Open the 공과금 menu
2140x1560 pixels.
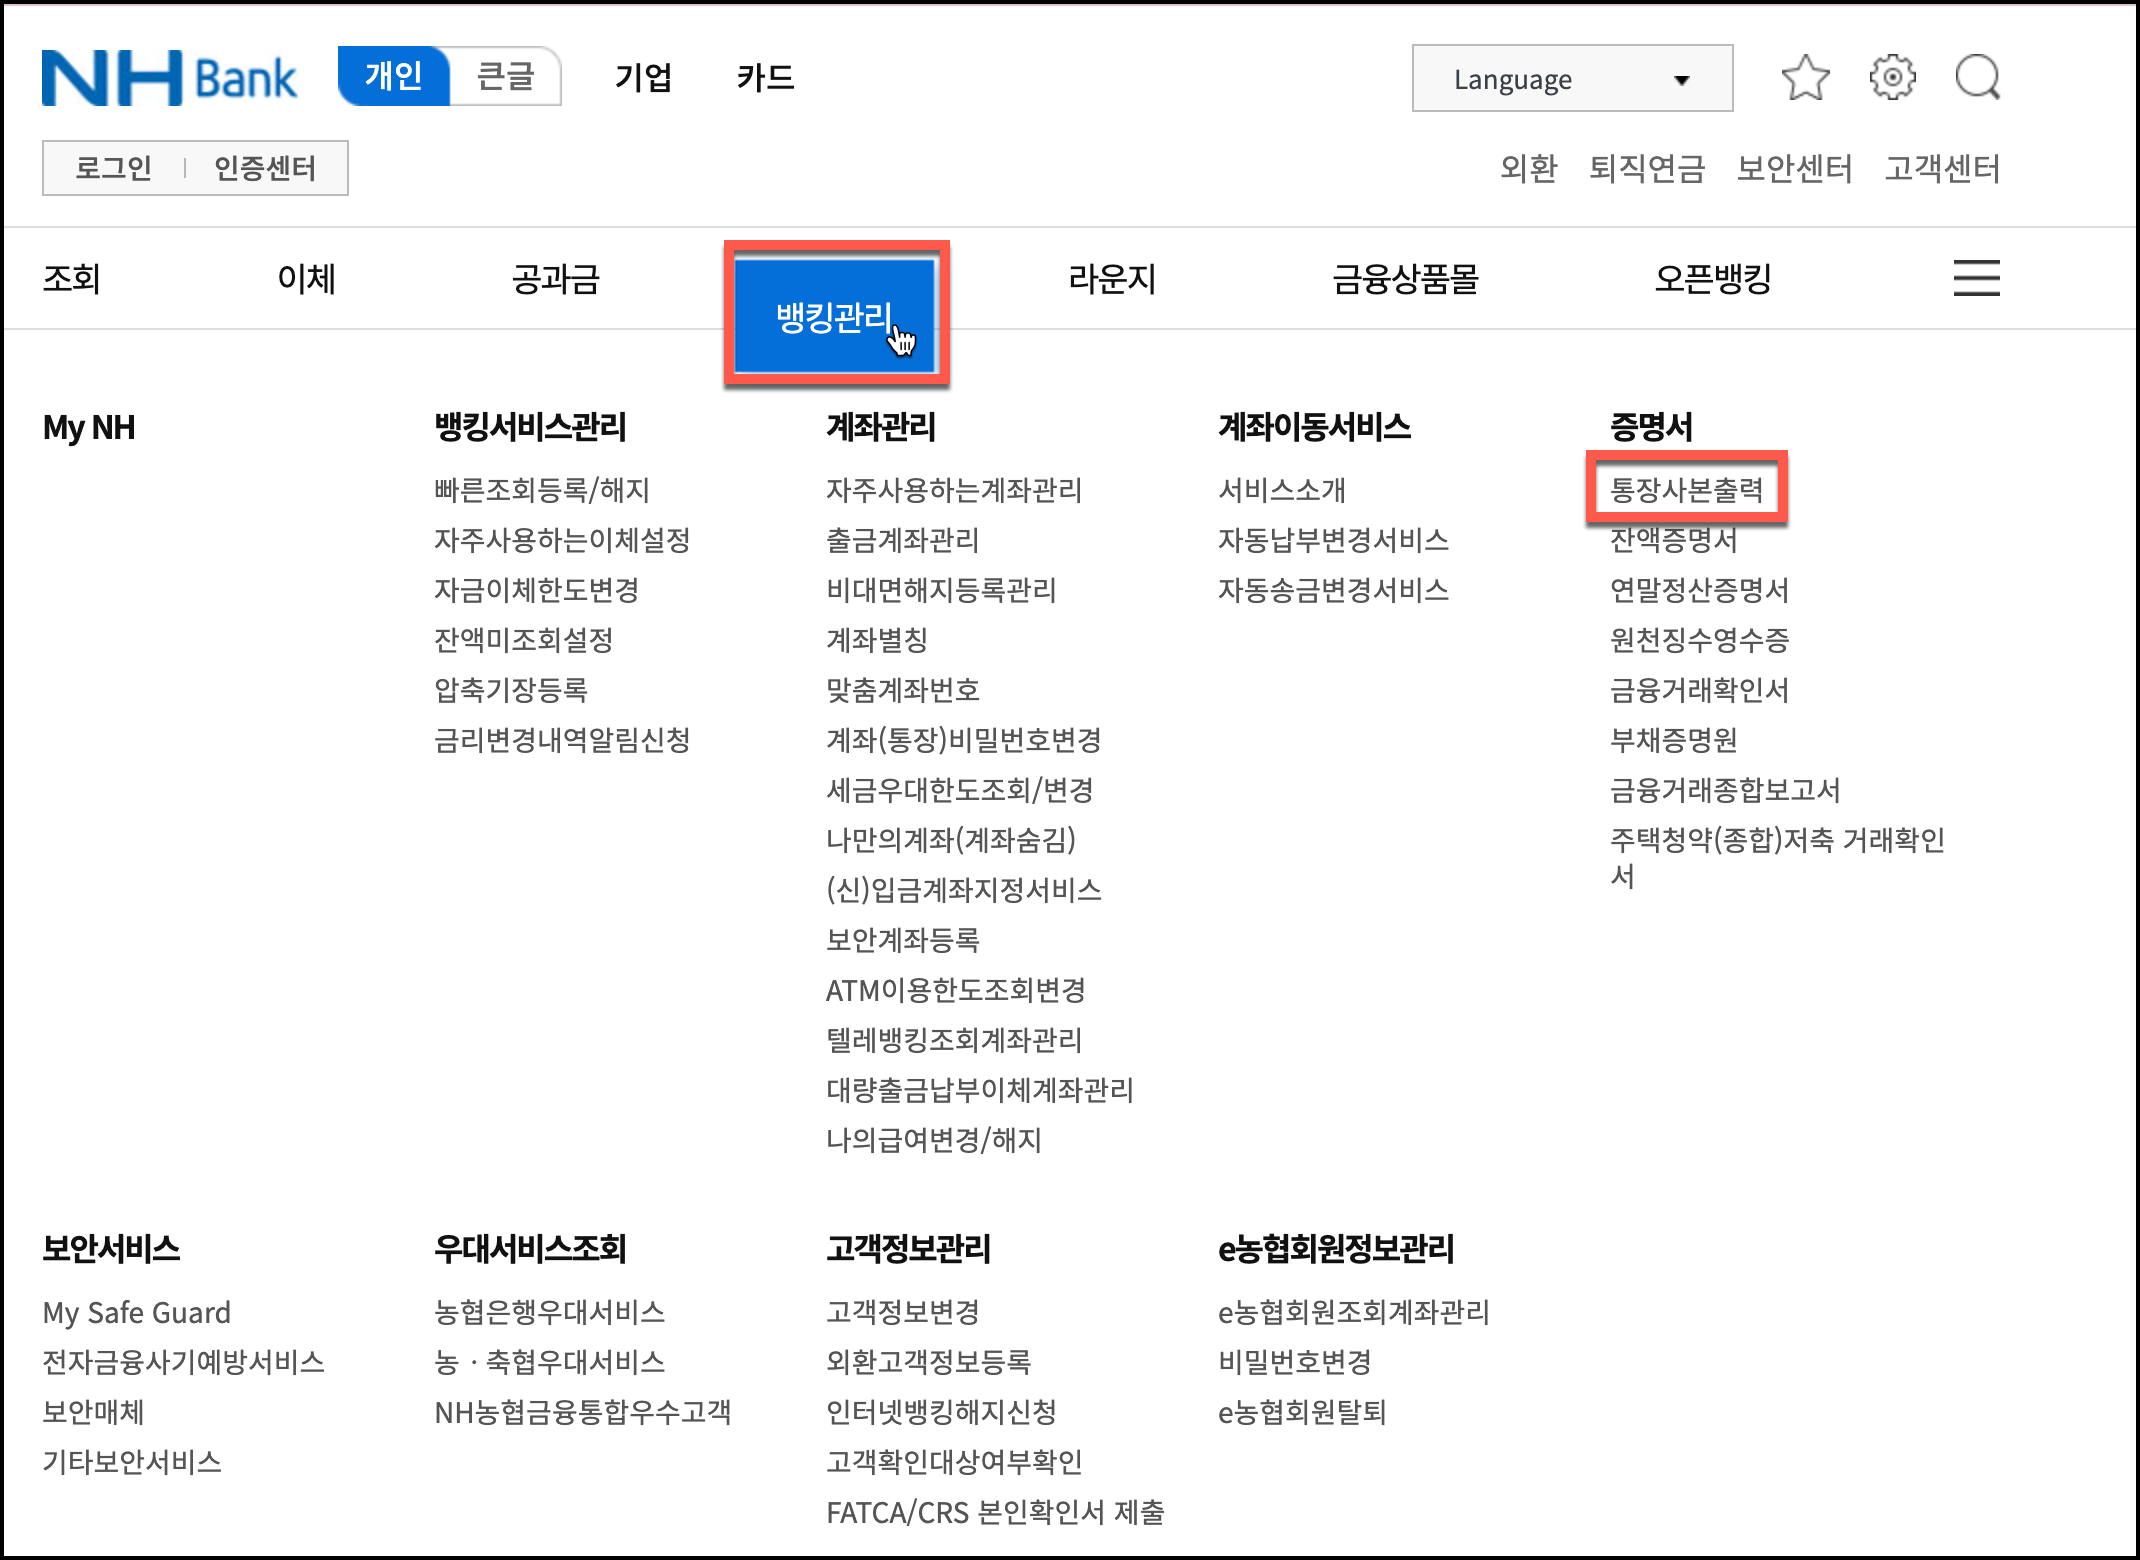point(556,278)
